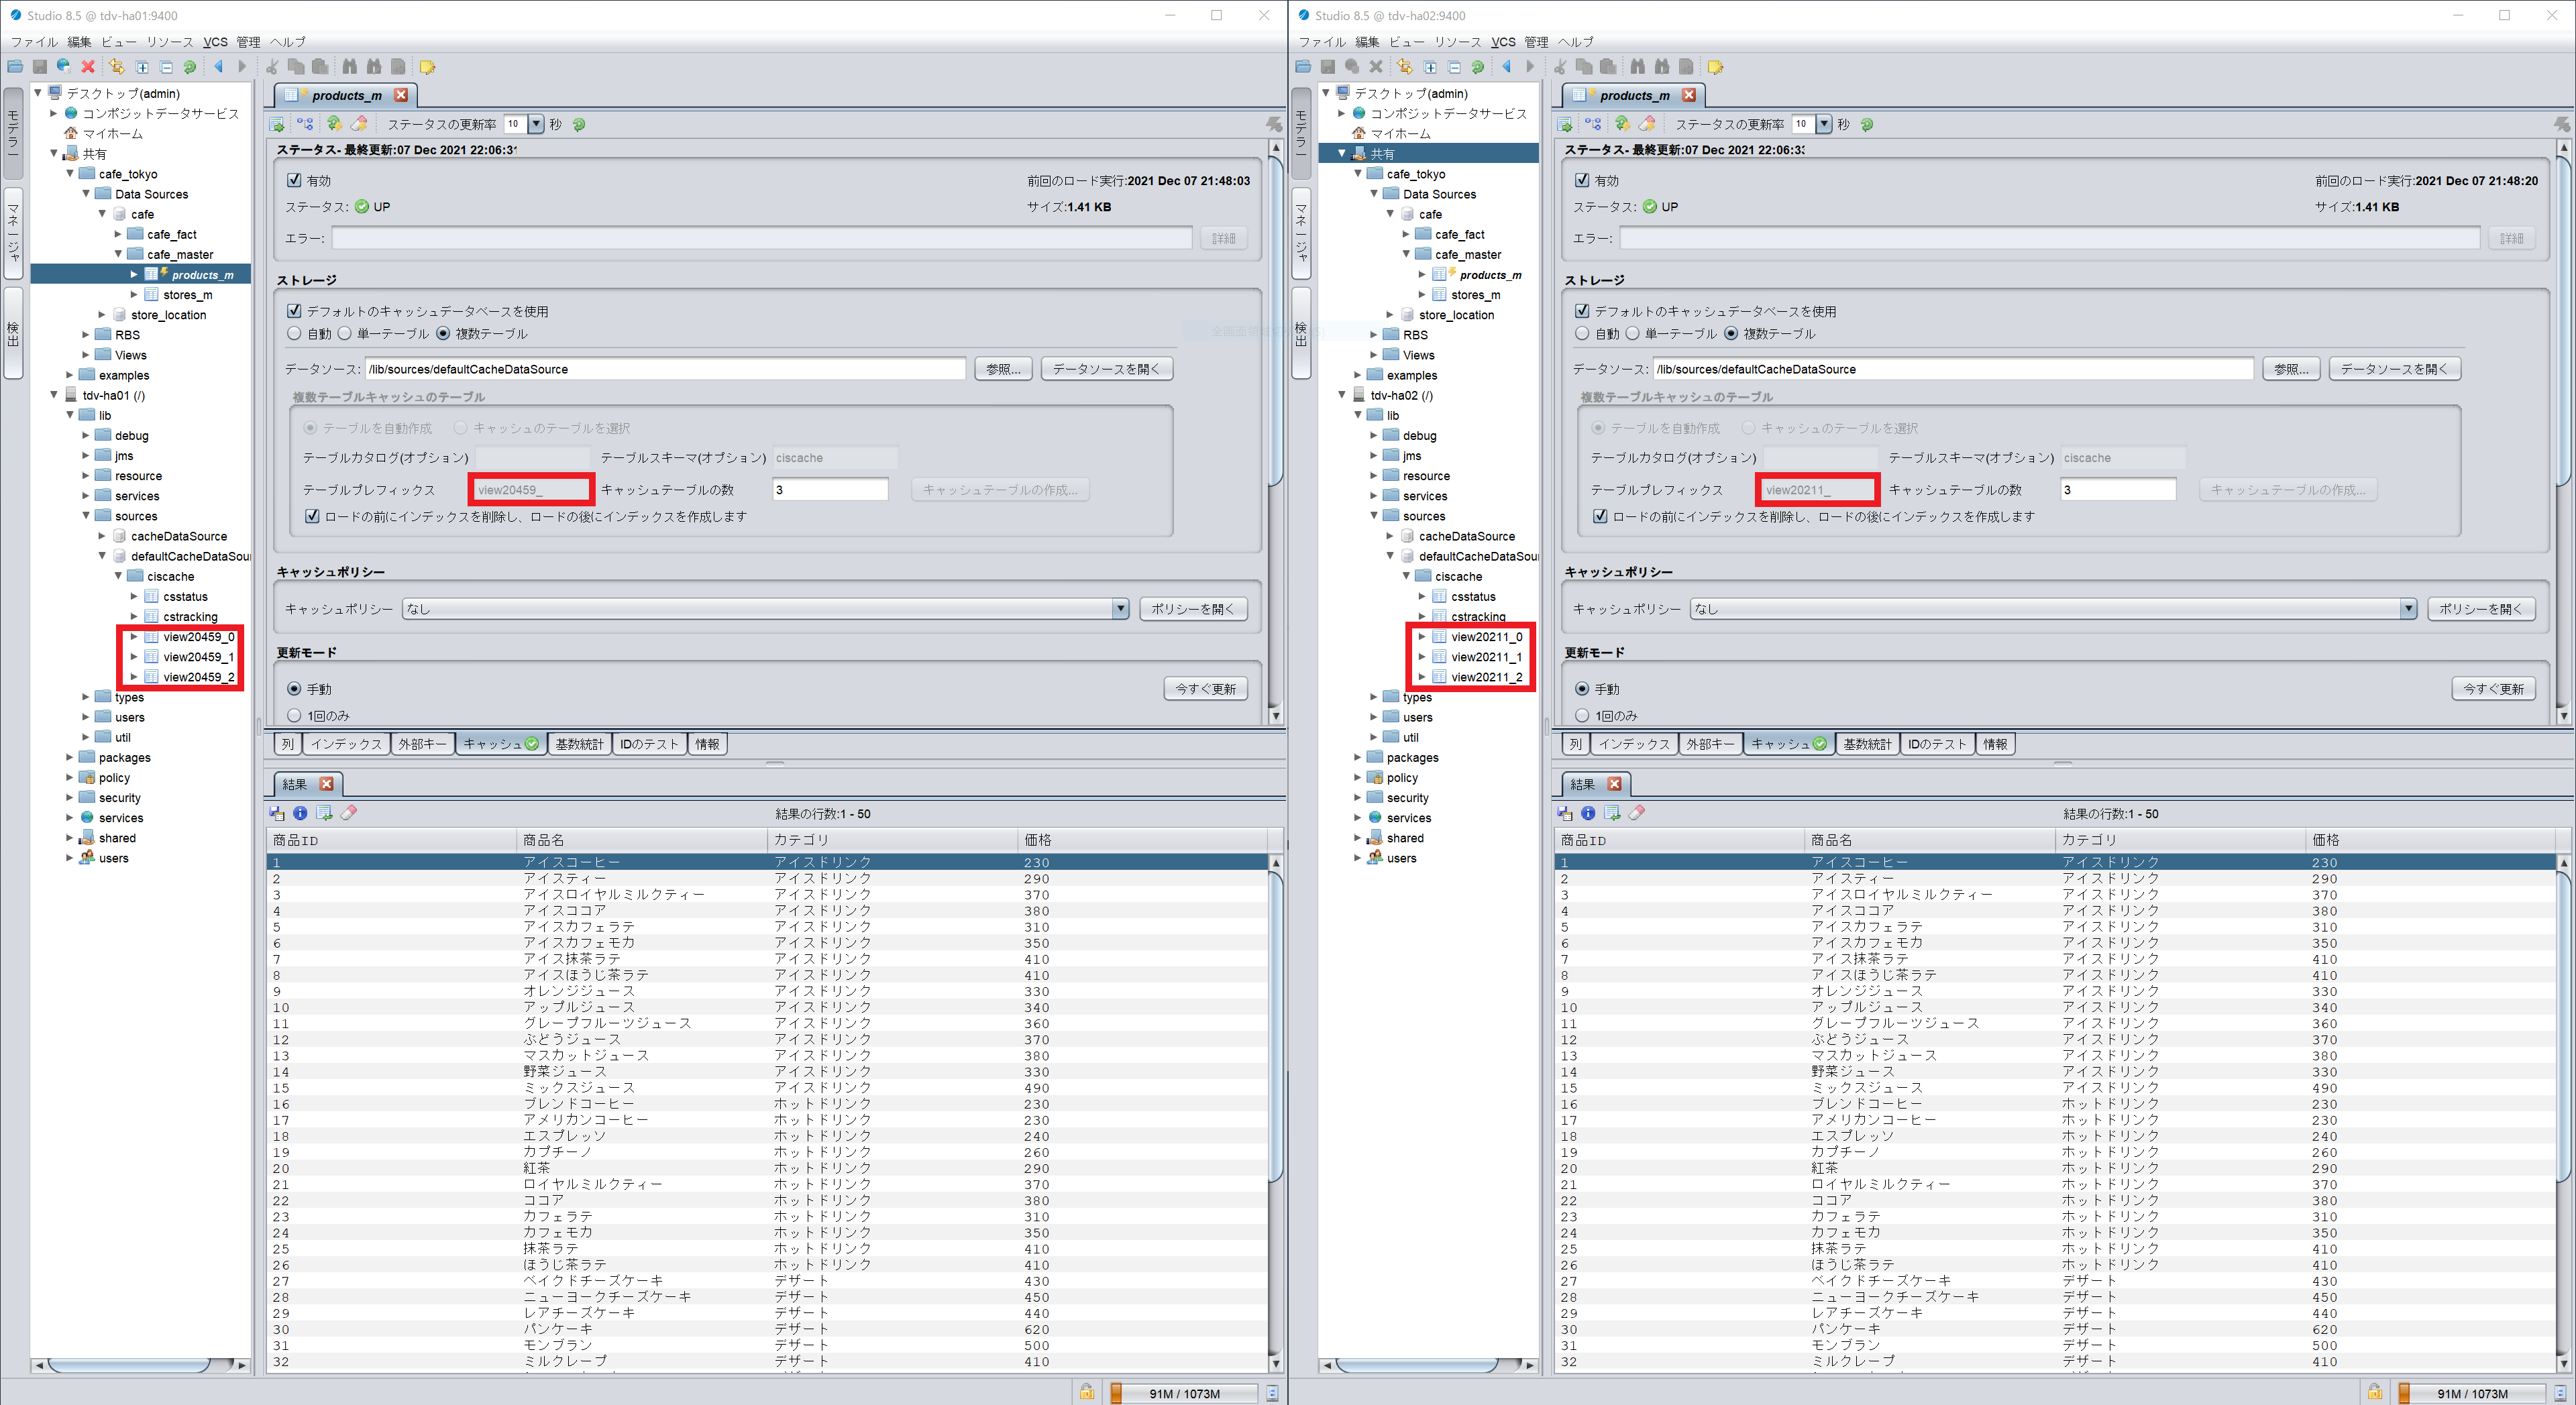
Task: Toggle デフォルトのキャッシュデータベースを使用 checkbox in tdv-ha01
Action: pyautogui.click(x=294, y=311)
